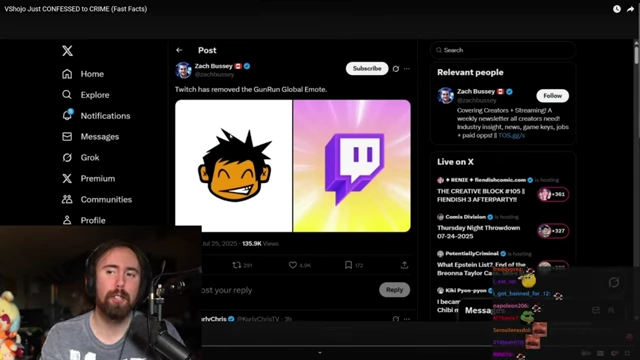Go back using the Post arrow

pyautogui.click(x=179, y=50)
